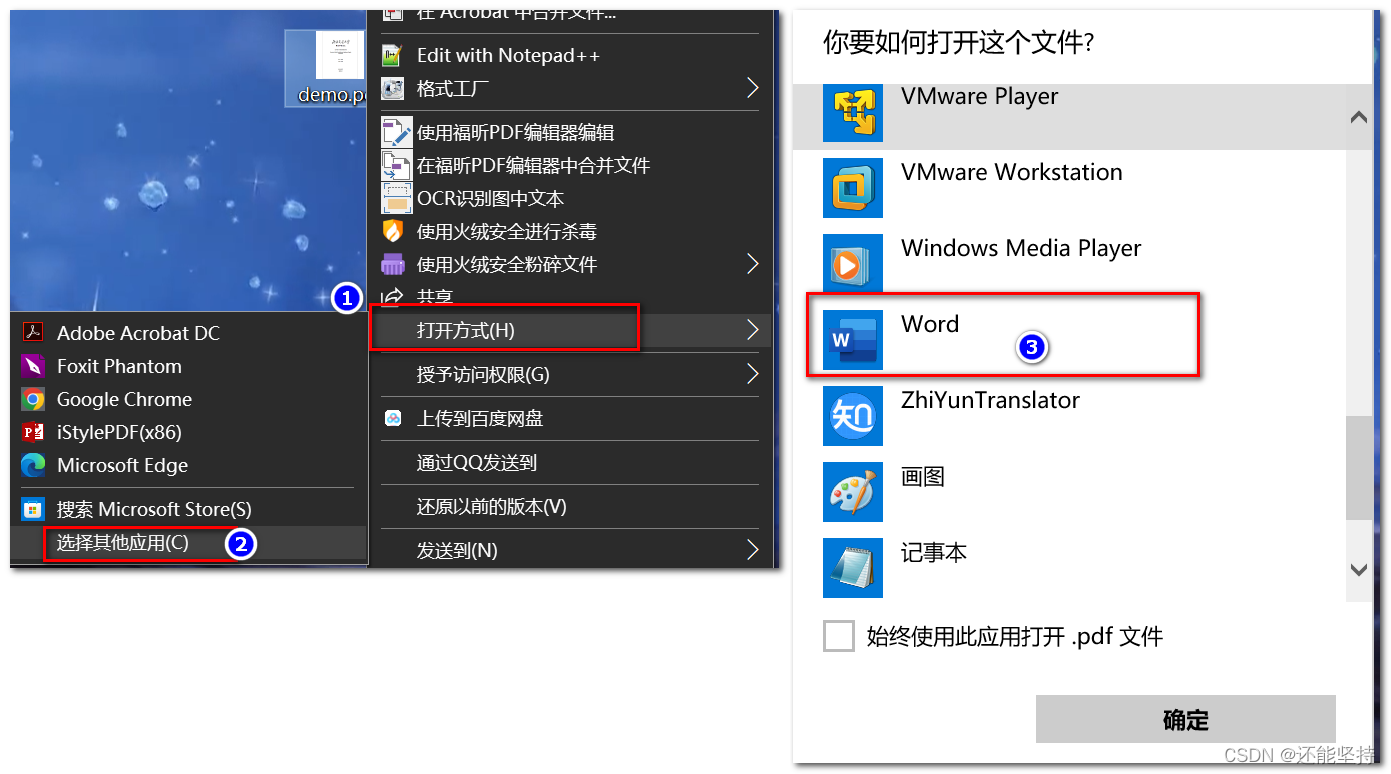Click the ZhiYunTranslator icon

(853, 415)
